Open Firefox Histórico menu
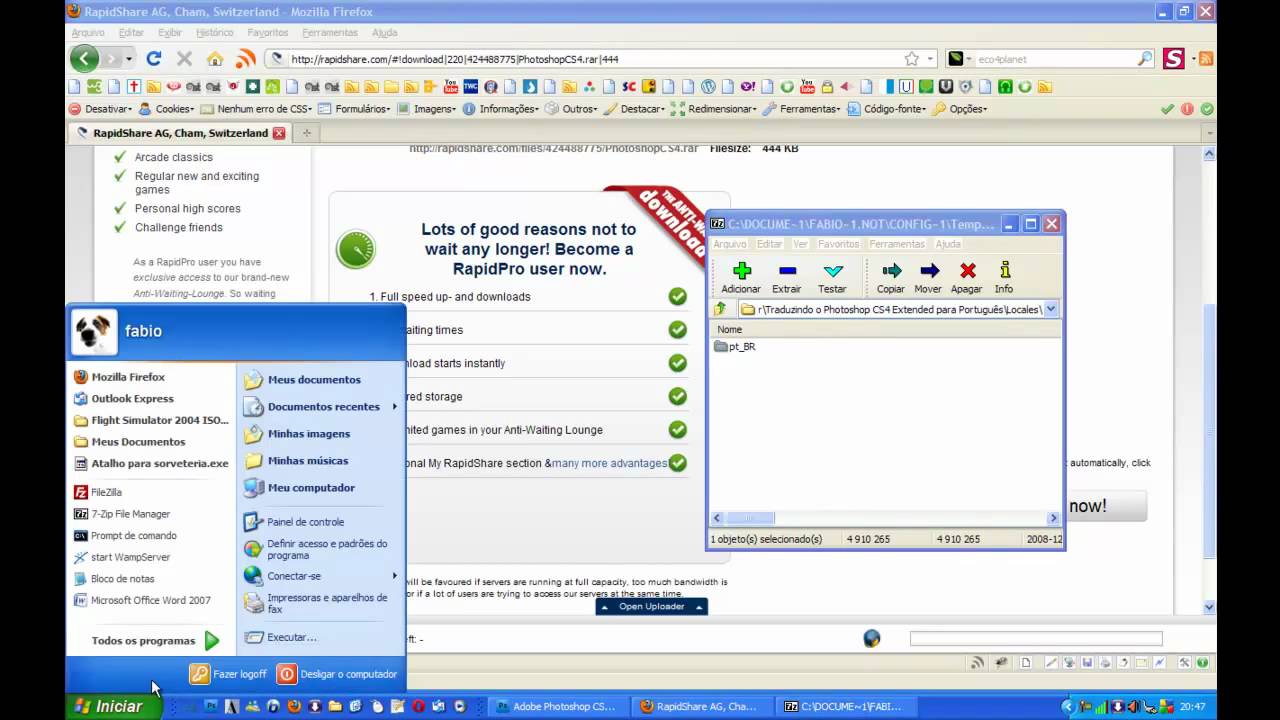This screenshot has width=1280, height=720. (x=215, y=33)
